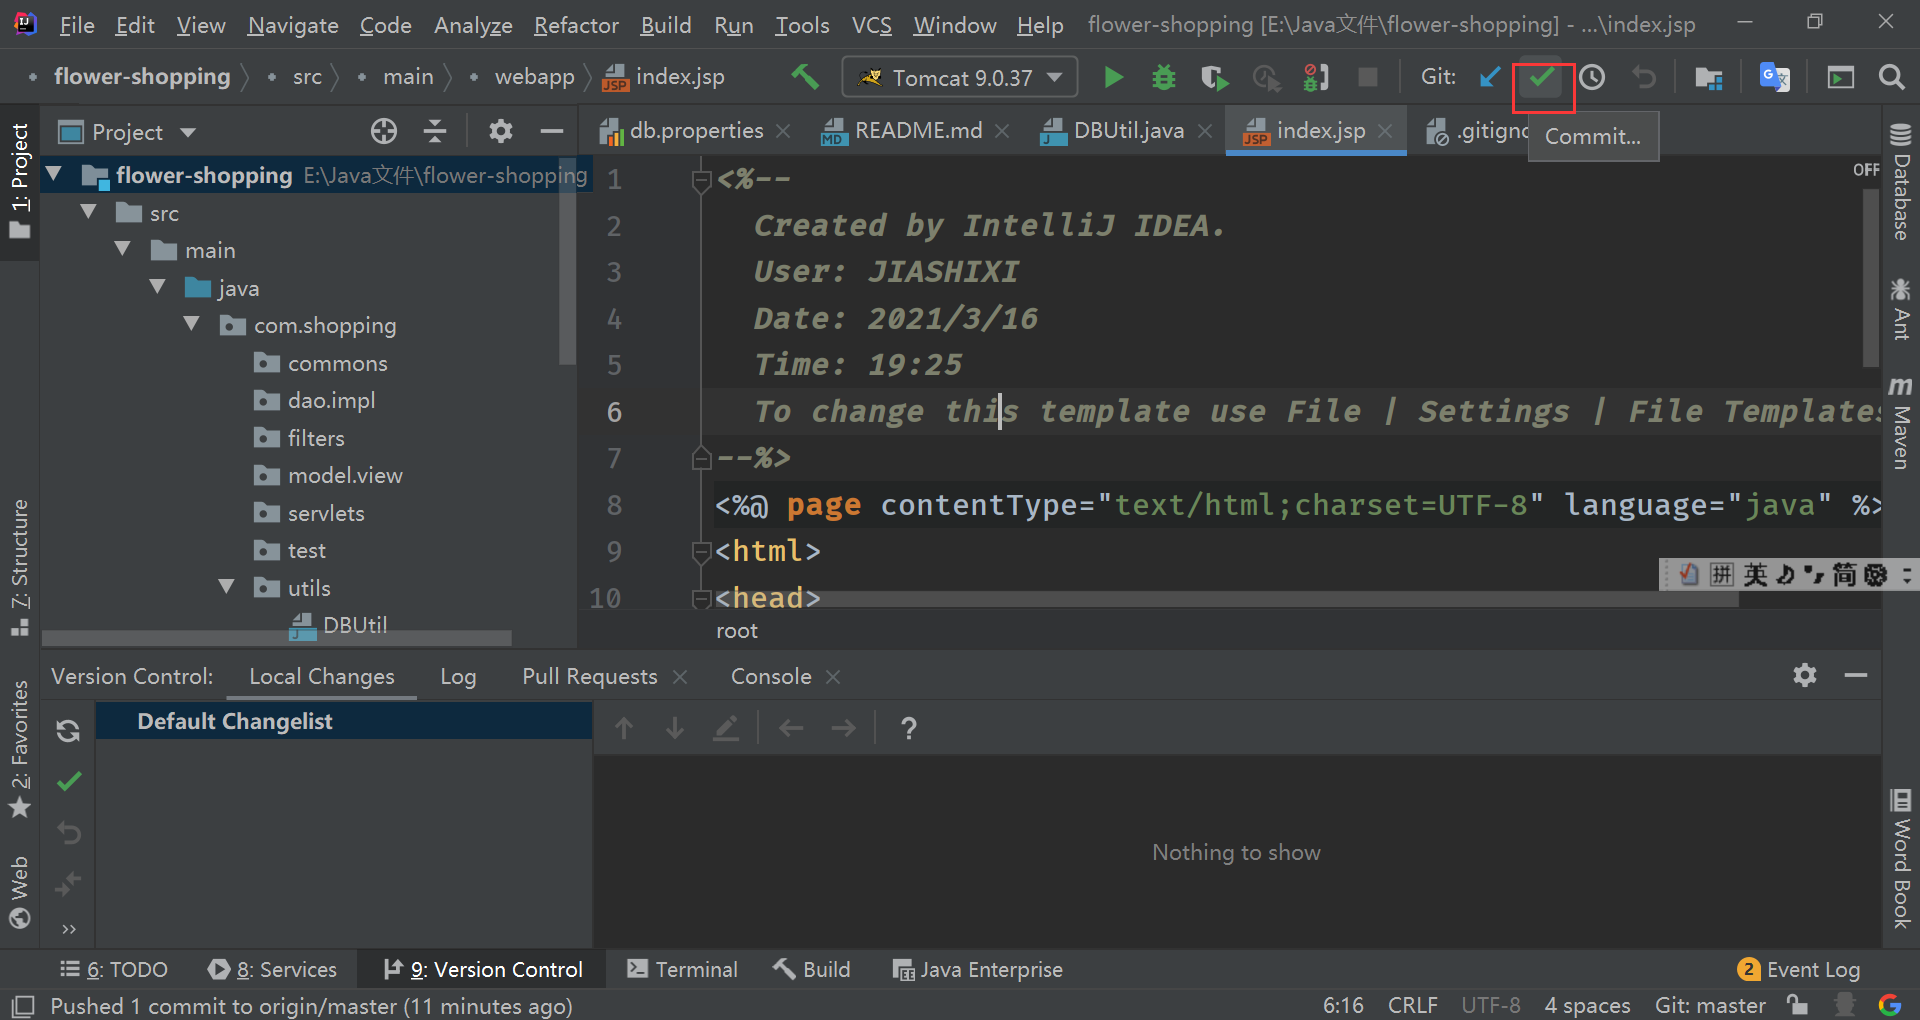Open Event Log in status bar
This screenshot has height=1020, width=1920.
click(1799, 969)
